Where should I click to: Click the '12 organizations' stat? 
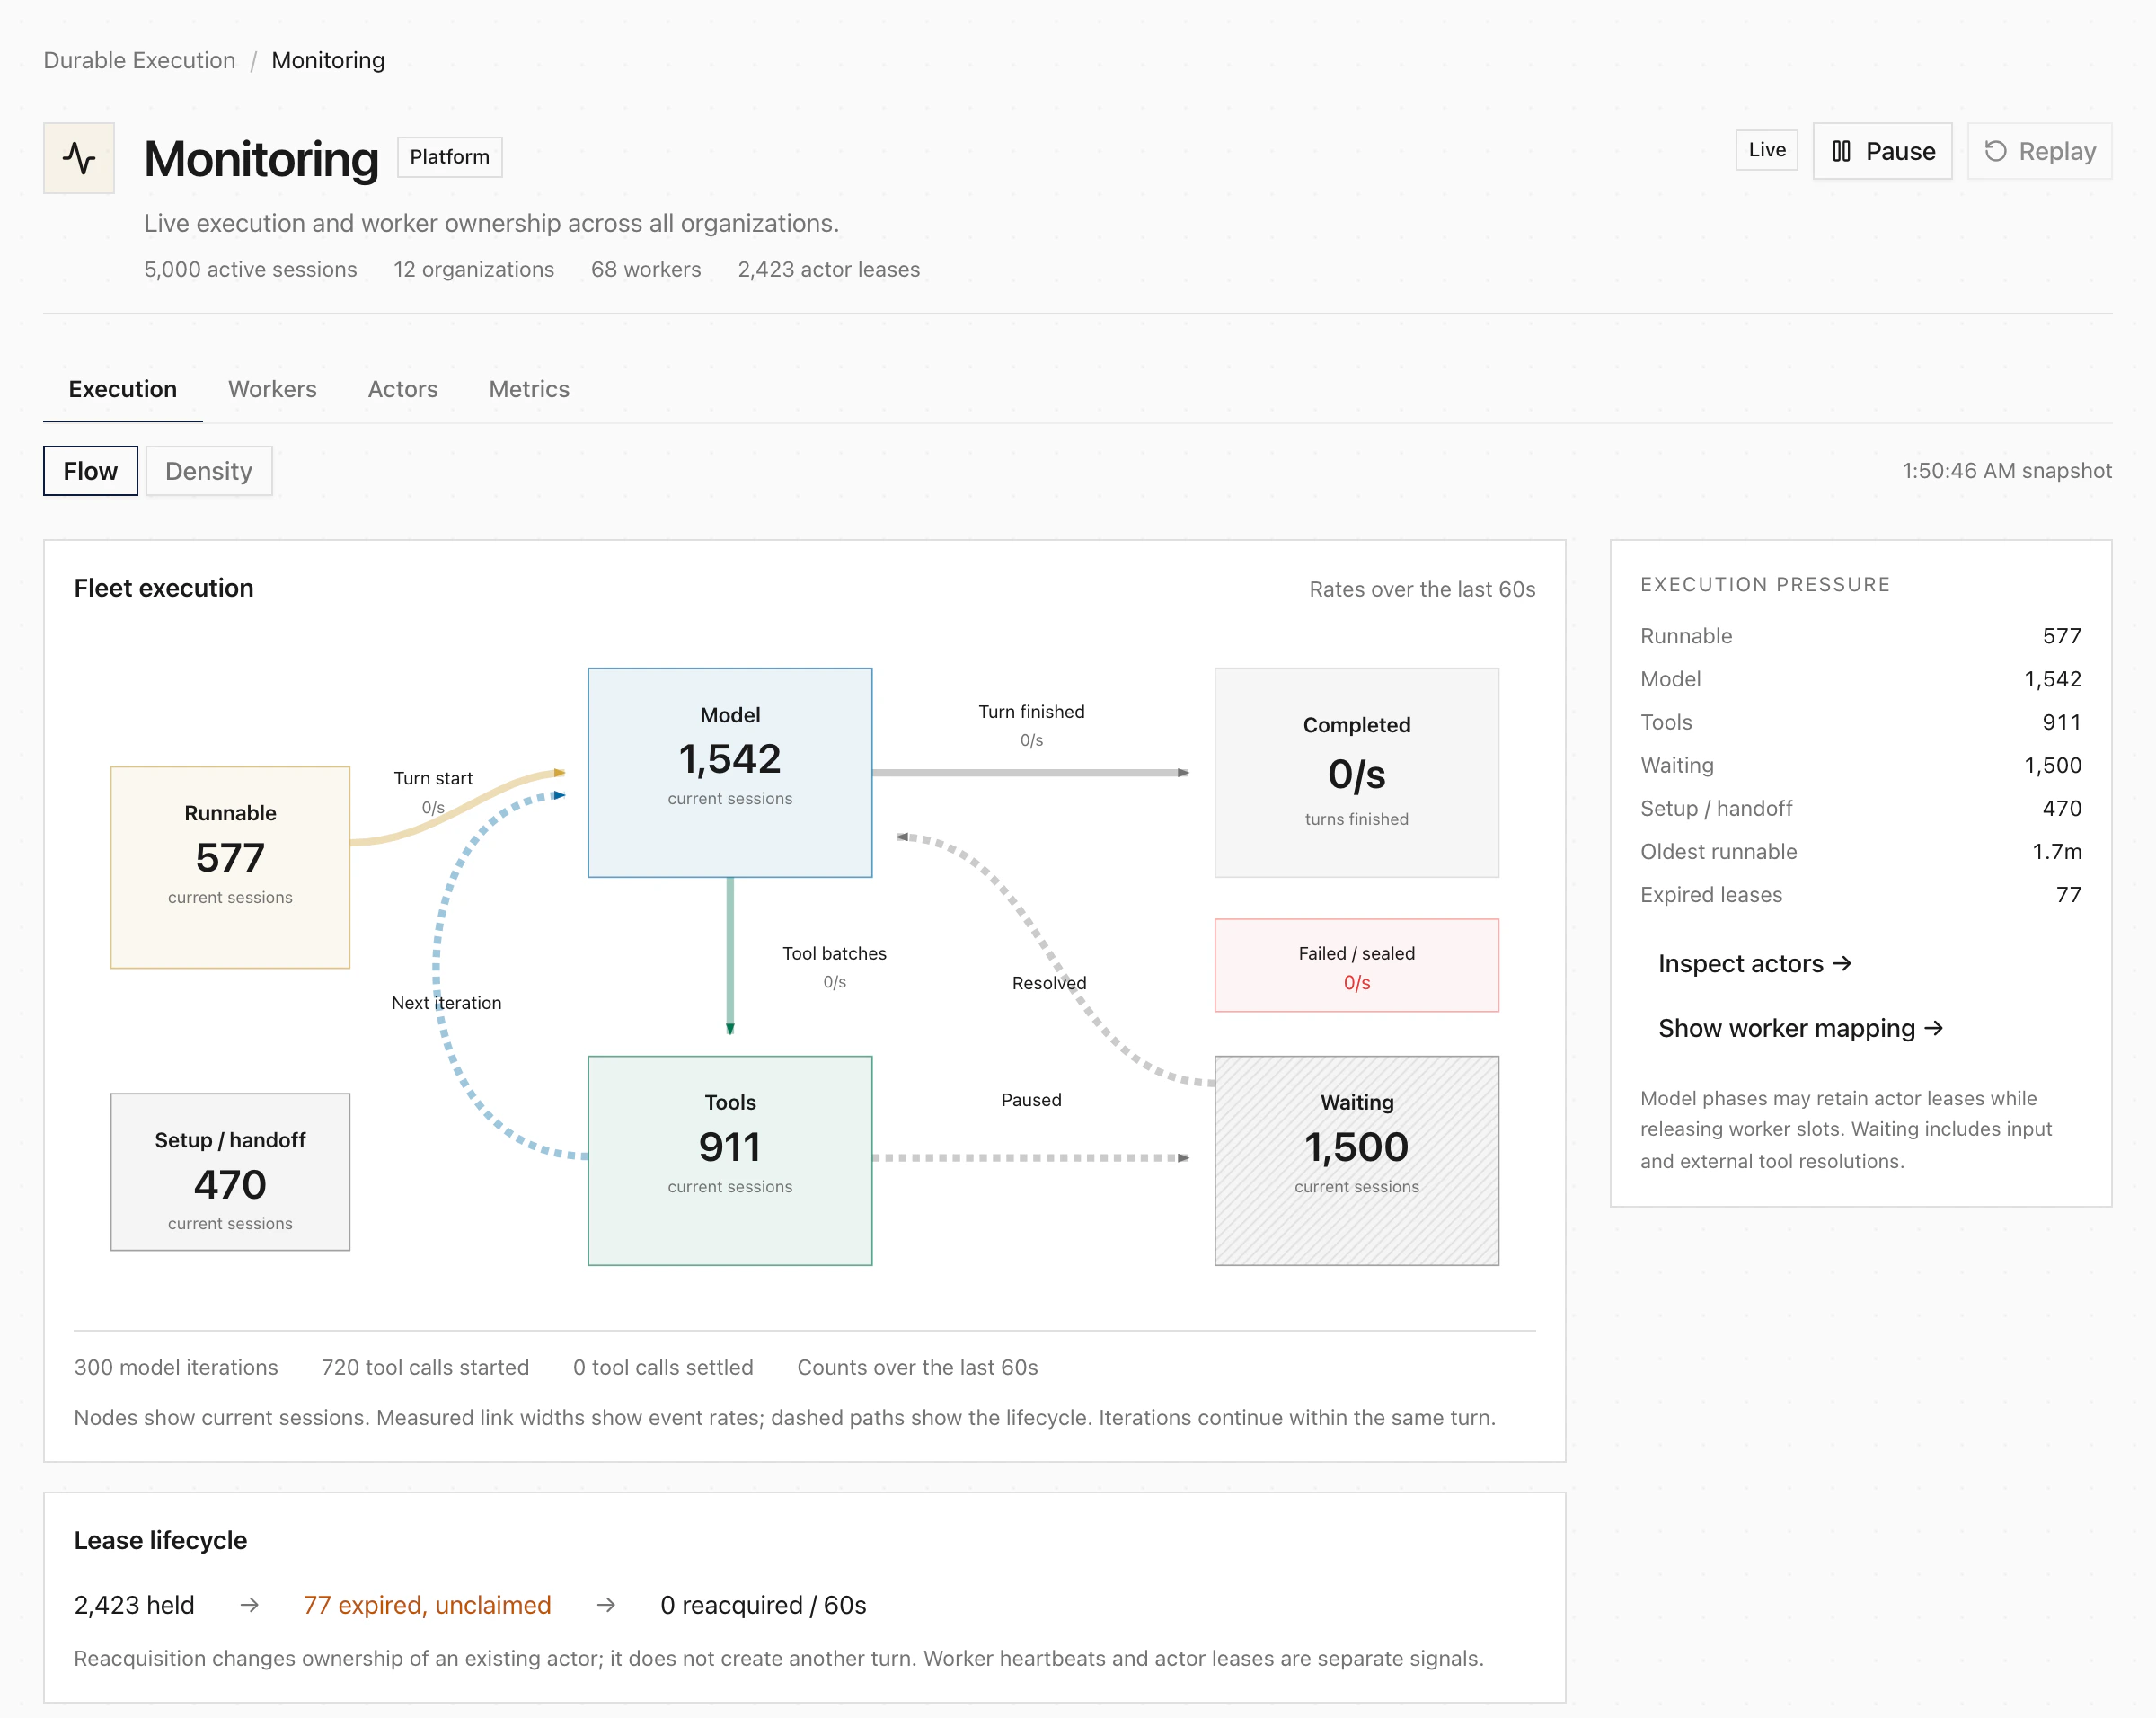(473, 269)
